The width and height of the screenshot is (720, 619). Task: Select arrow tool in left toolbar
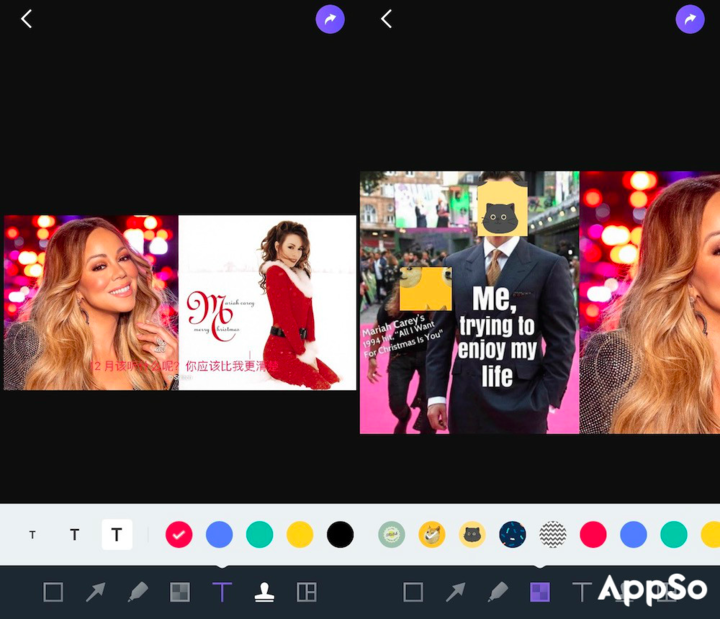coord(96,592)
